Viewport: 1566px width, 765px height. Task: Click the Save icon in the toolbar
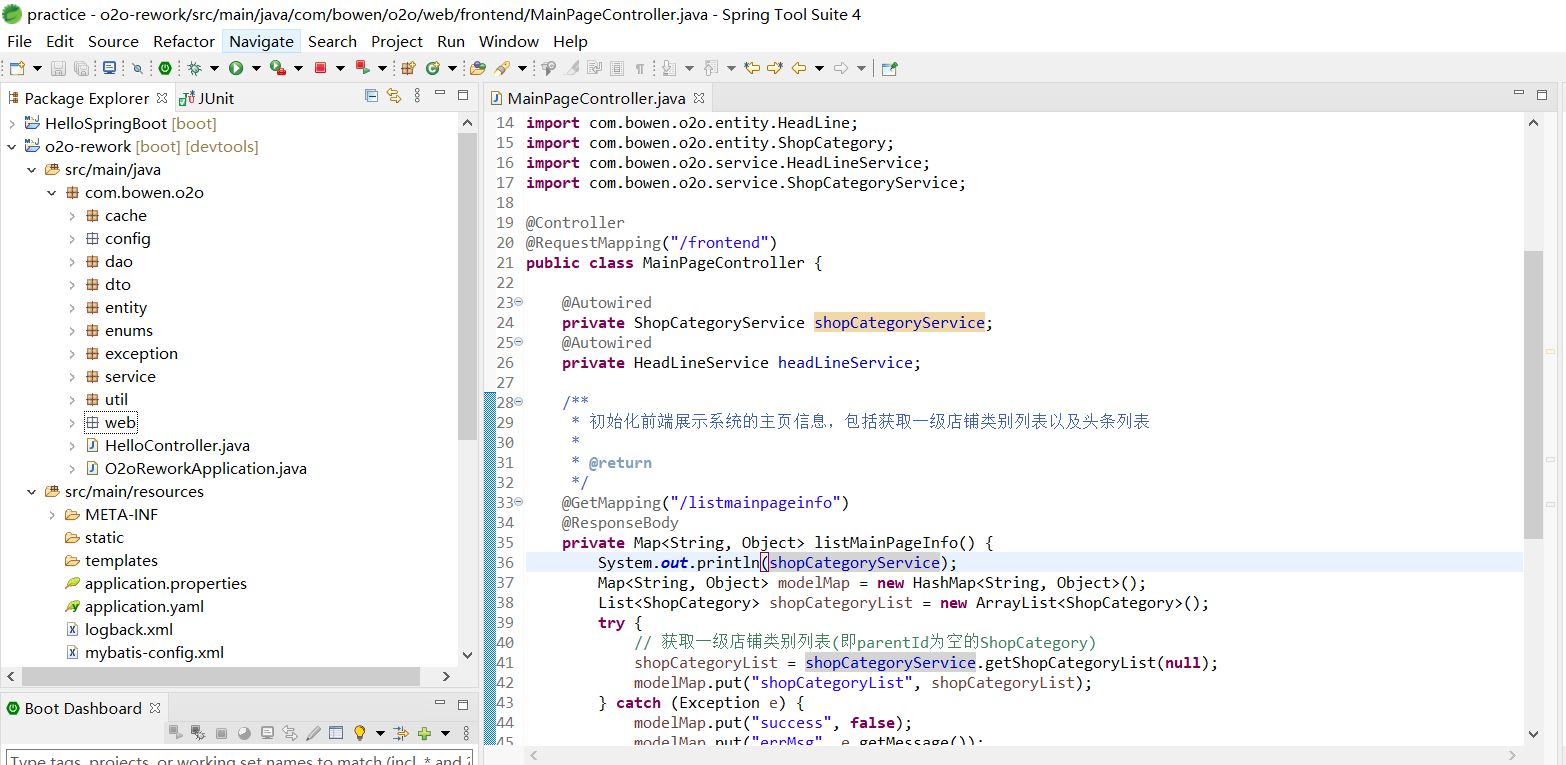click(x=58, y=68)
